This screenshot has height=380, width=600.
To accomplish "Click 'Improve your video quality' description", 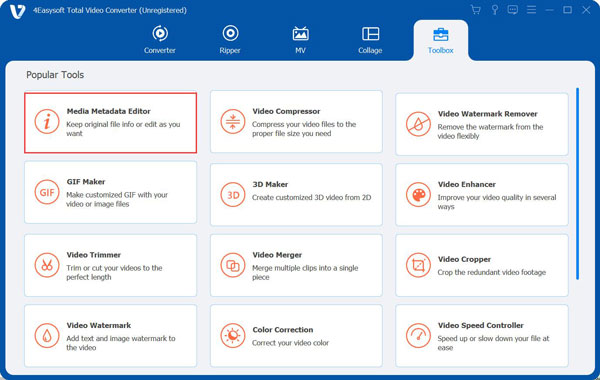I will 497,202.
